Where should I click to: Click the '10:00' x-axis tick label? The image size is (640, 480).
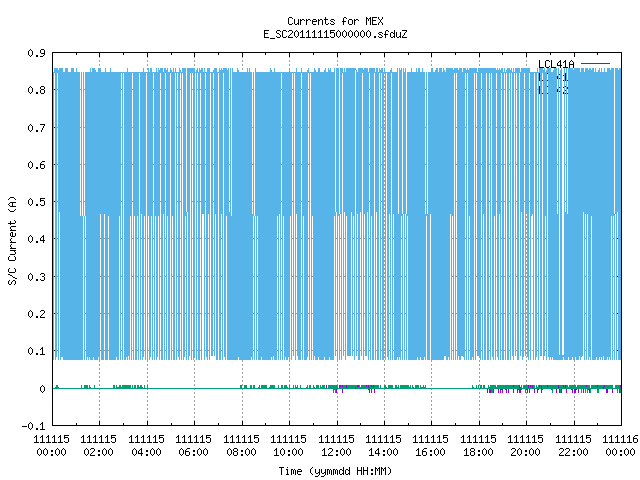pos(288,452)
